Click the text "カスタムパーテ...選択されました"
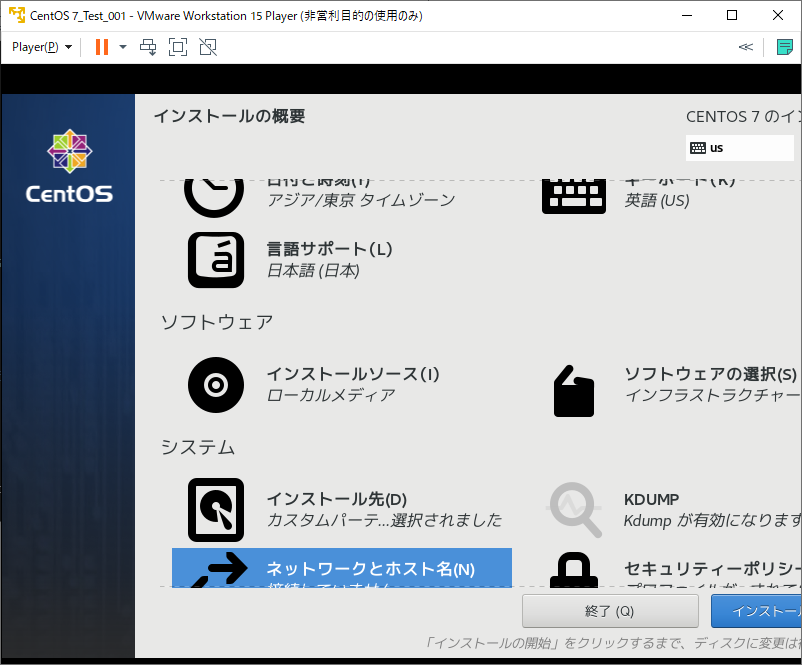Viewport: 802px width, 665px height. coord(384,520)
